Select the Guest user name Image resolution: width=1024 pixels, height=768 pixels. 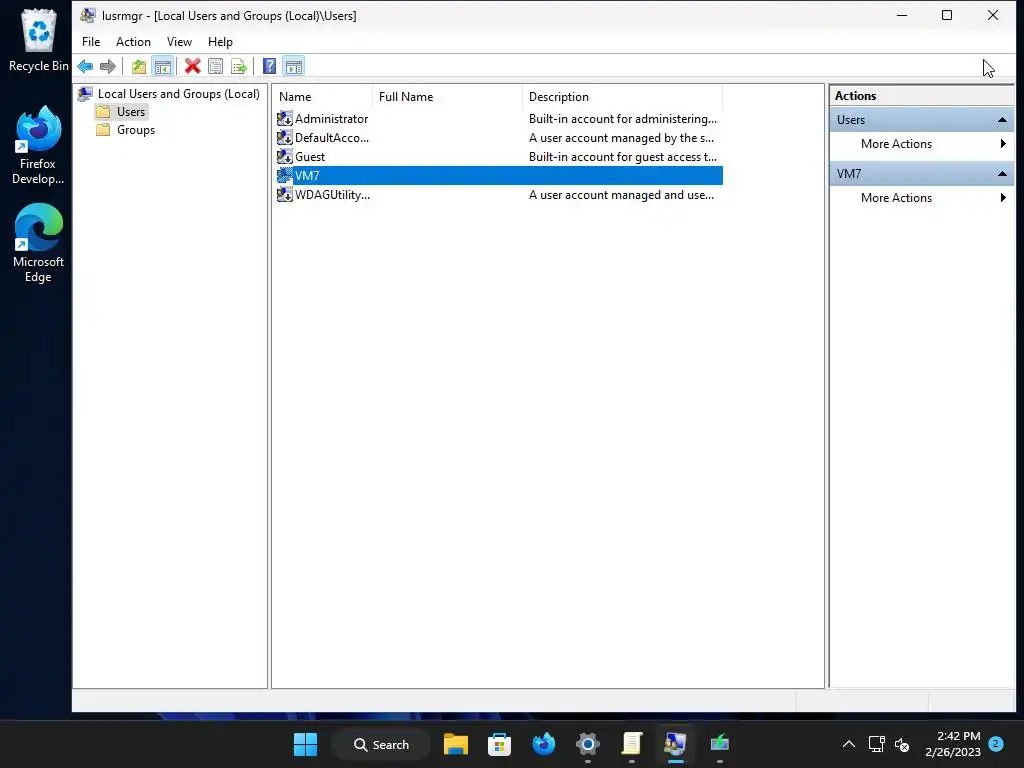pyautogui.click(x=310, y=157)
